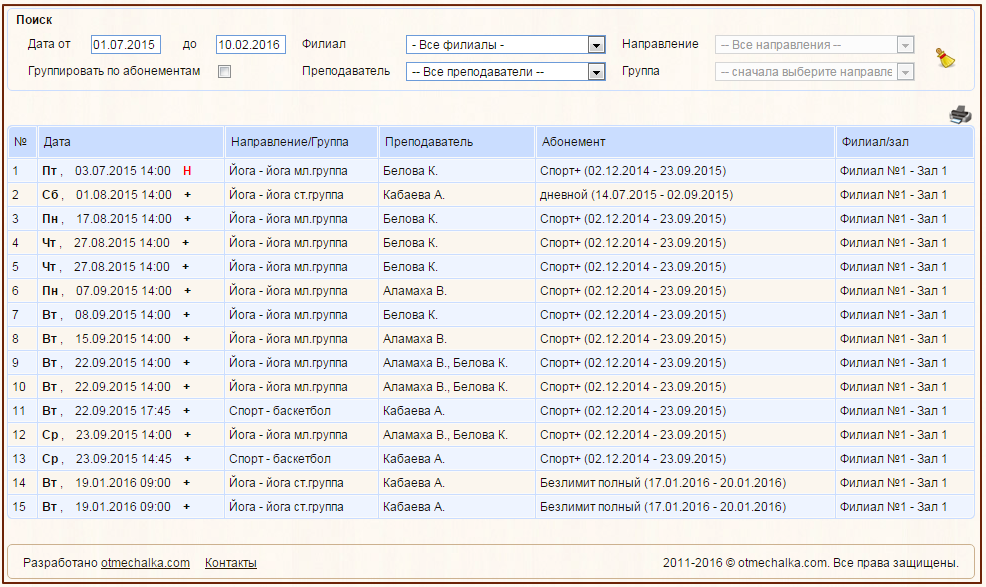Click 'Кабаева А.' in row 2
Viewport: 986px width, 587px height.
[x=414, y=195]
